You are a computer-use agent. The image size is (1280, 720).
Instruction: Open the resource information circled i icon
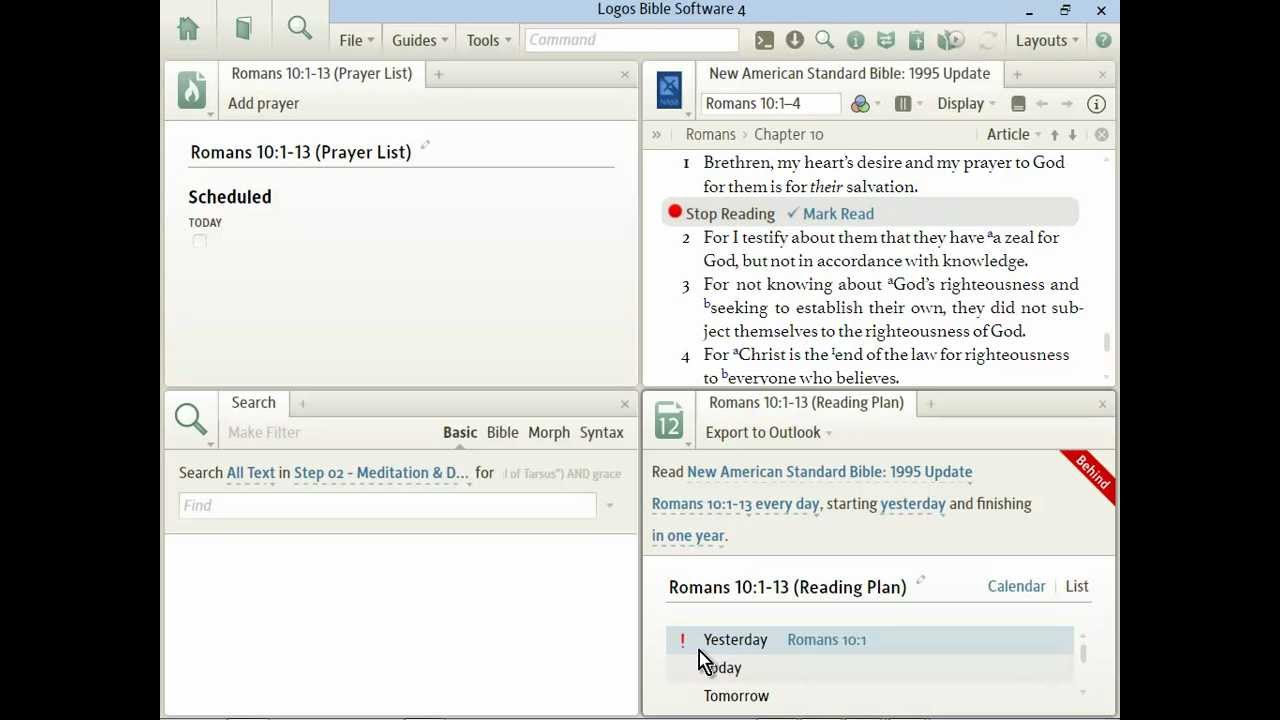click(1096, 104)
